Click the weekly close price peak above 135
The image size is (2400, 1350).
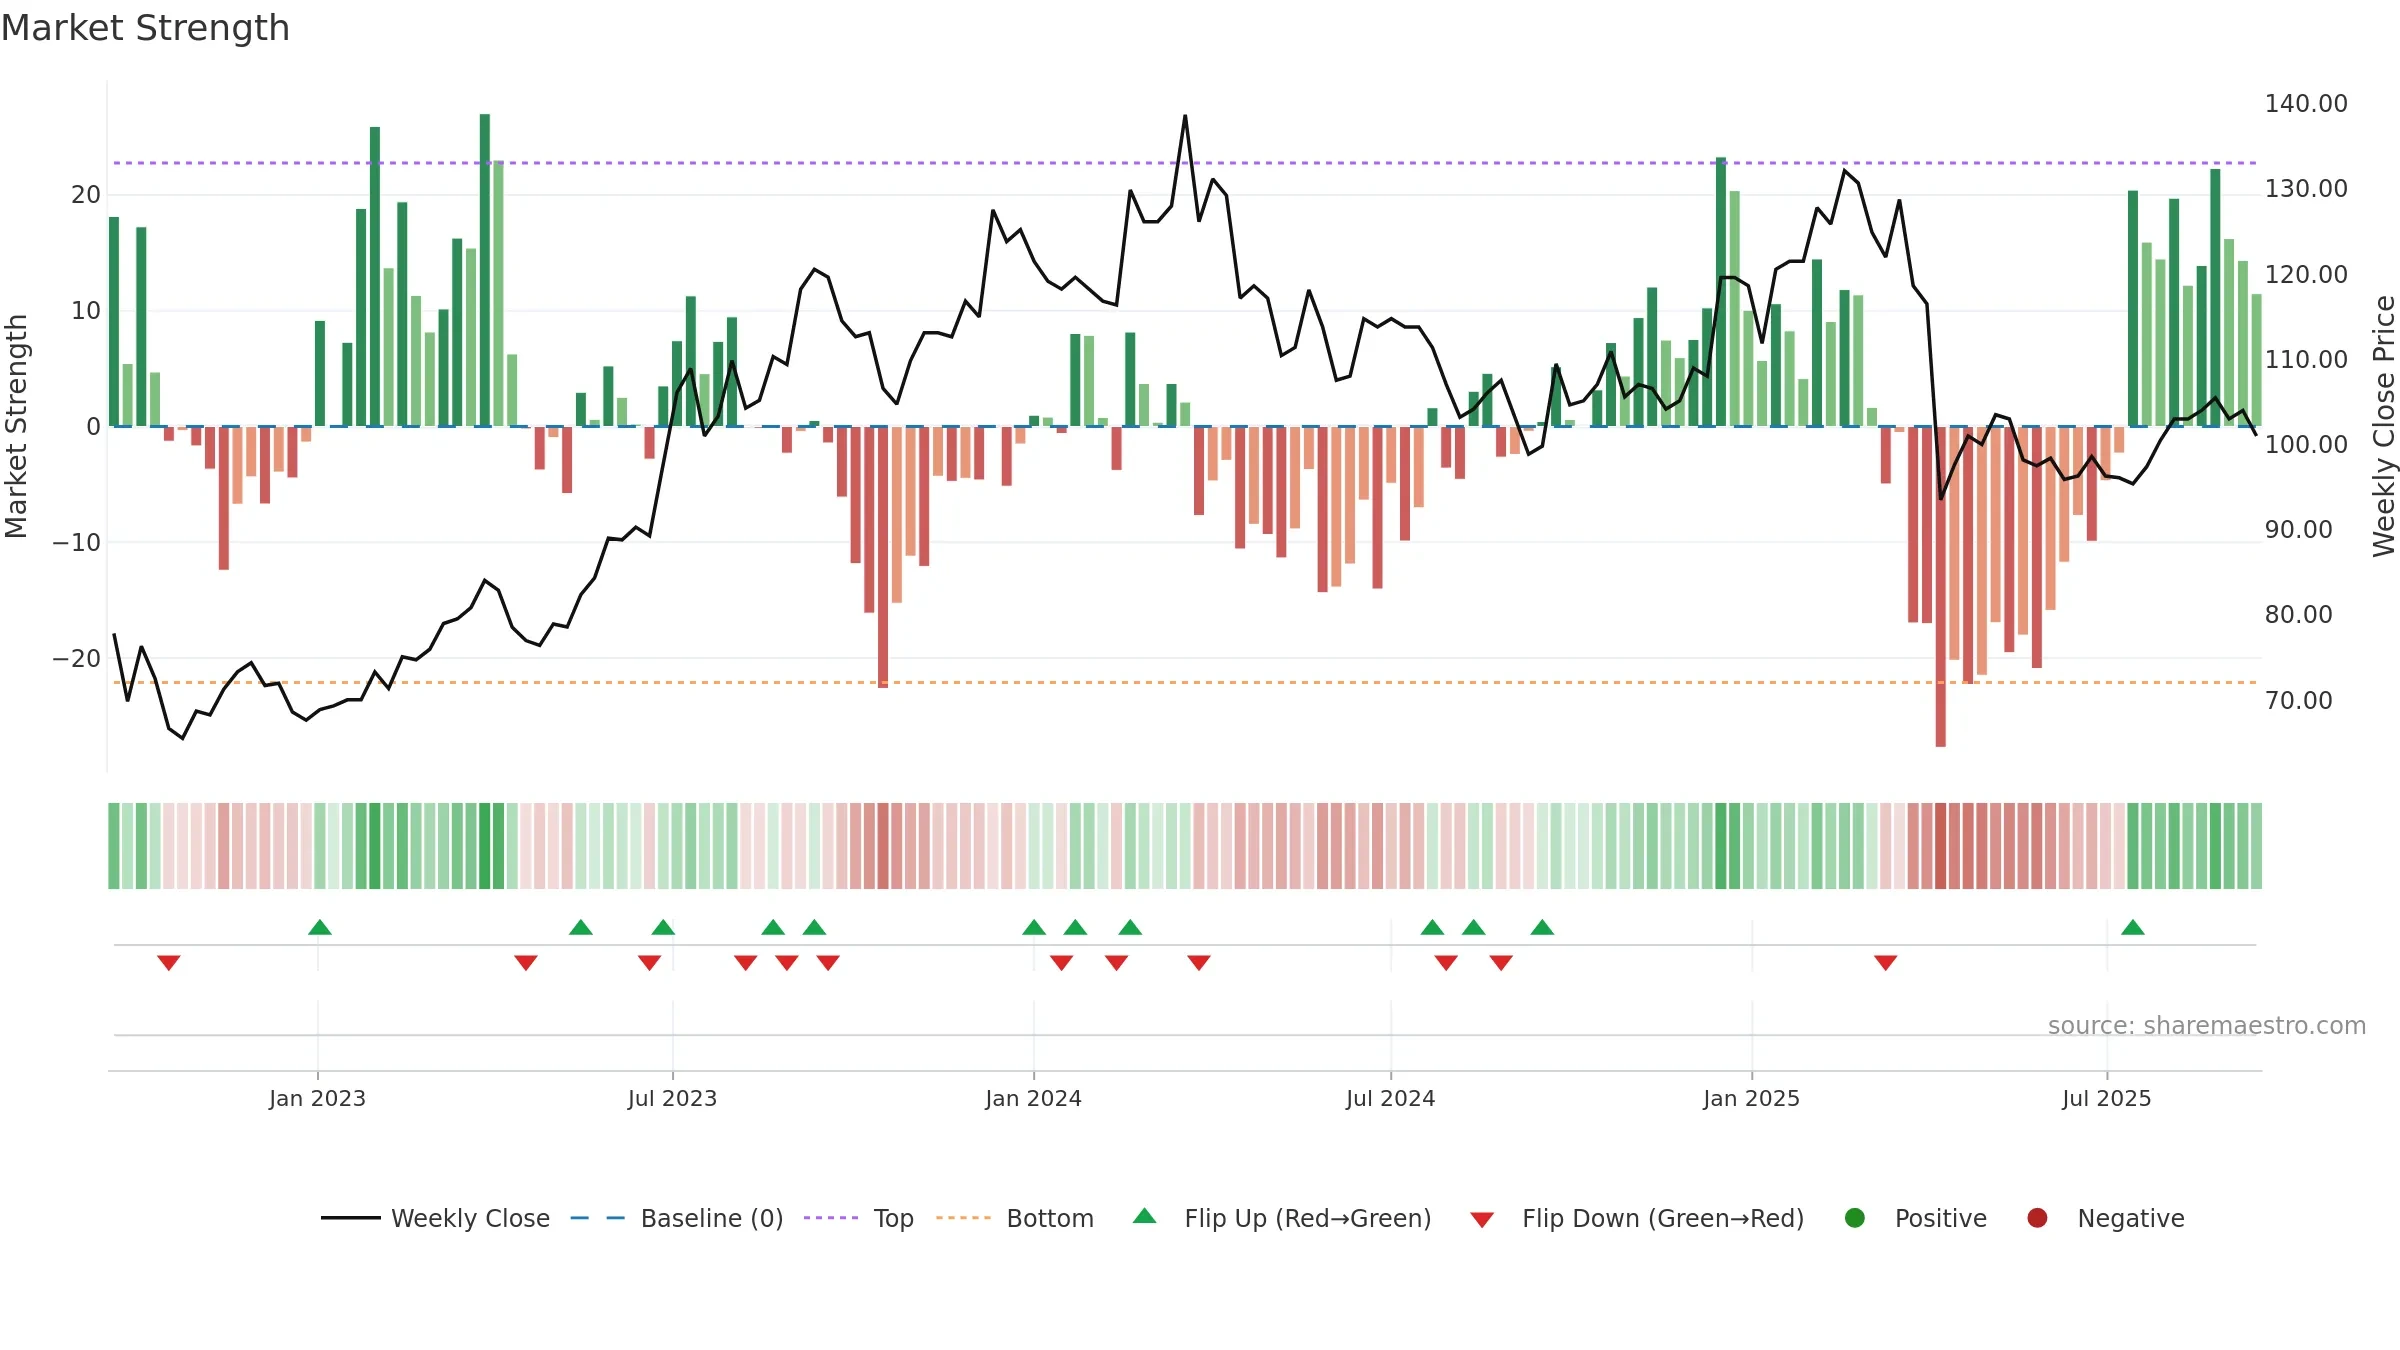click(x=1185, y=116)
